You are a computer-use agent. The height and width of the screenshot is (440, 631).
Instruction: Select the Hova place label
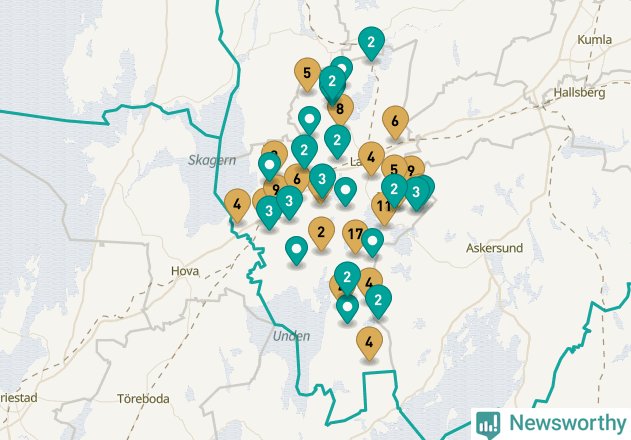pyautogui.click(x=185, y=271)
